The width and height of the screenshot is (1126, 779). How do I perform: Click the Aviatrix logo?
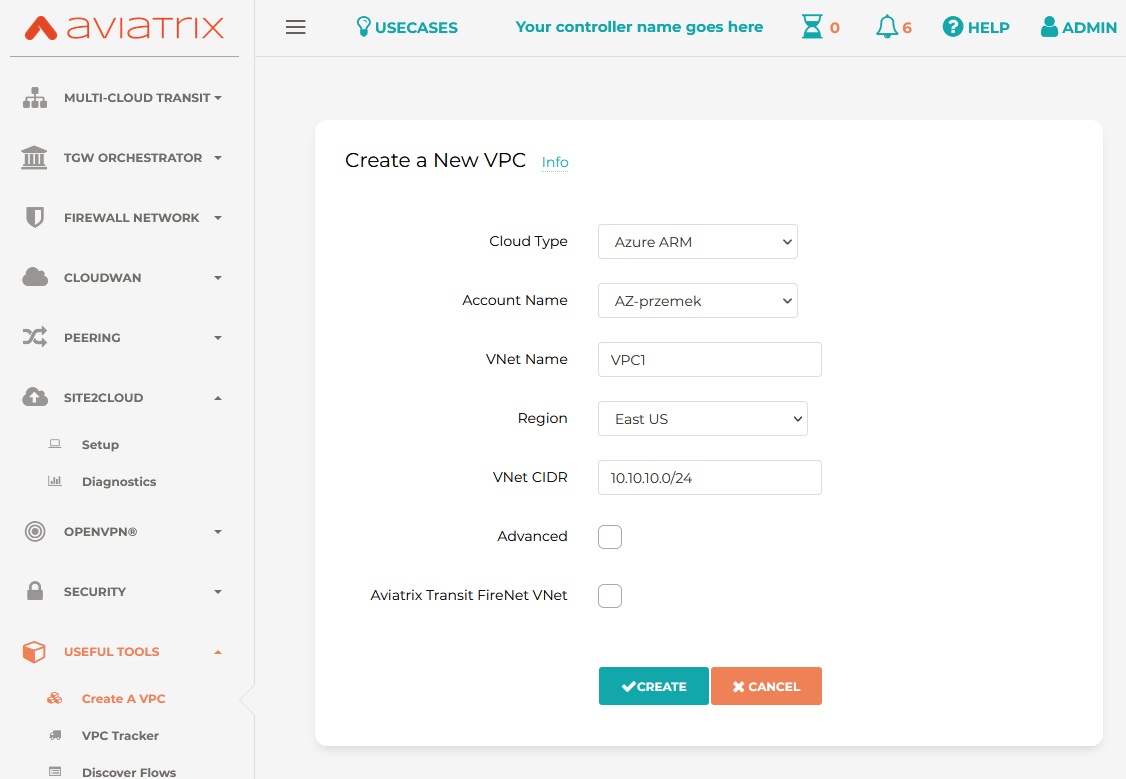124,27
